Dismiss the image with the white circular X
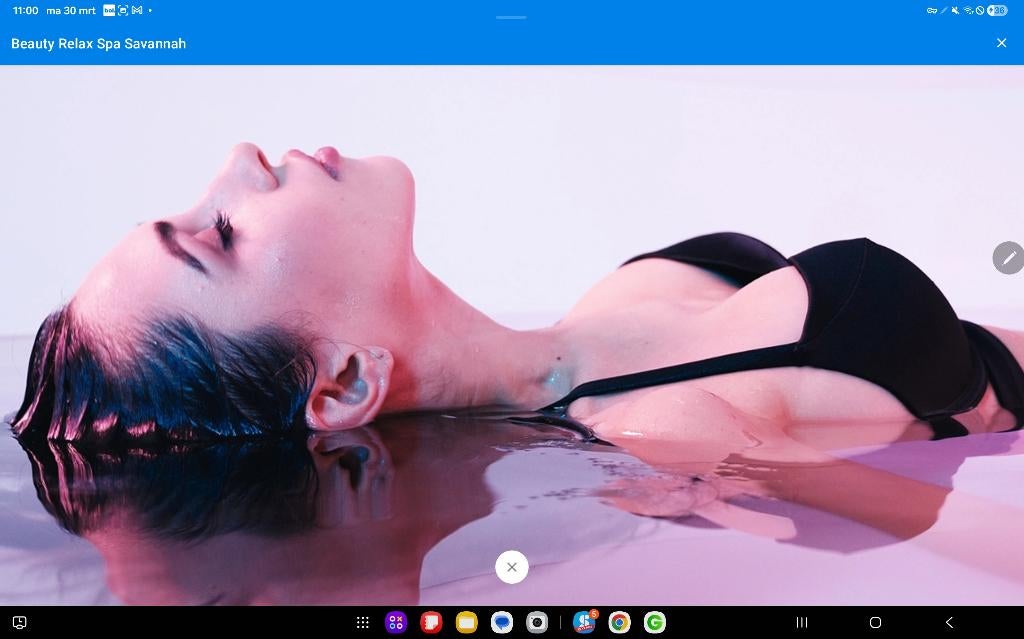This screenshot has height=639, width=1024. click(x=511, y=567)
